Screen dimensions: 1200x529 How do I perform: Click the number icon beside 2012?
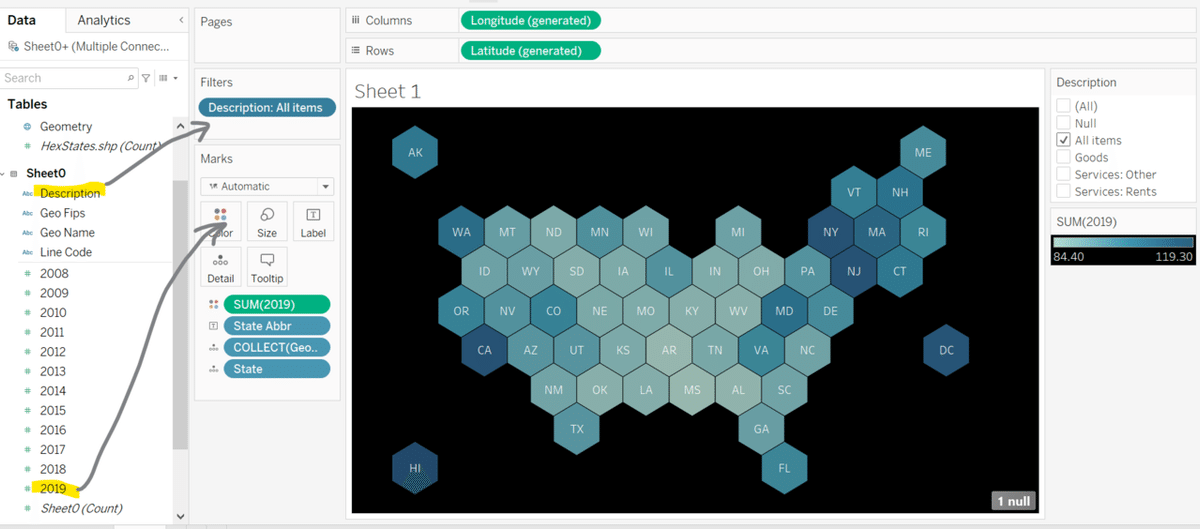pos(27,352)
